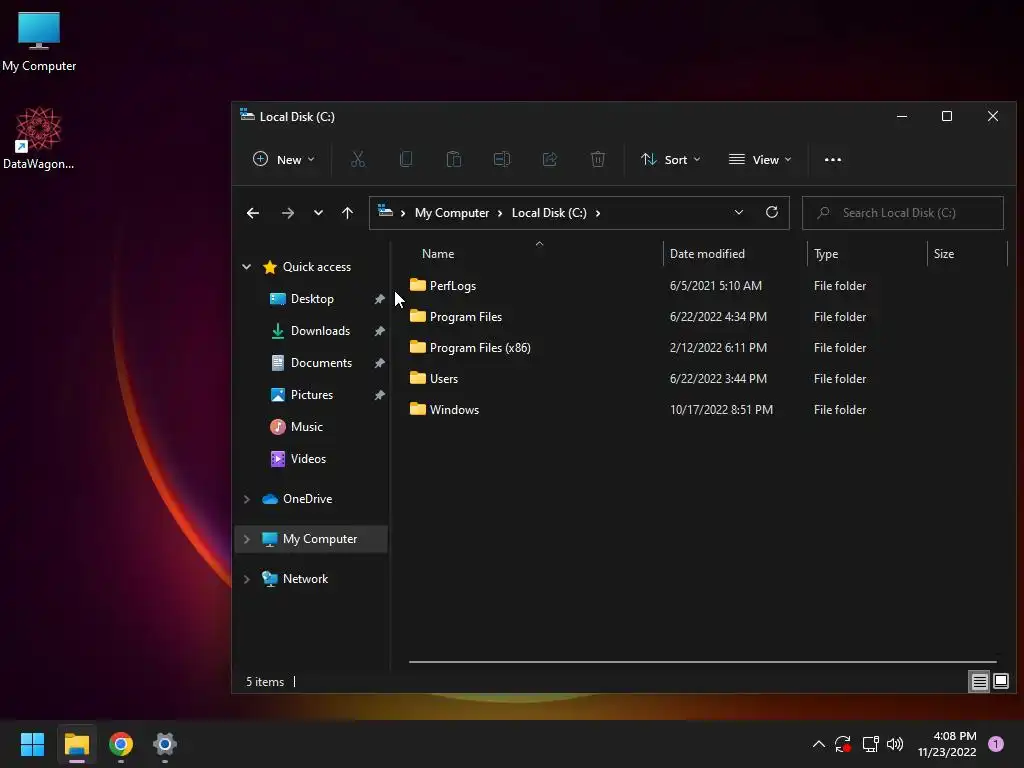The height and width of the screenshot is (768, 1024).
Task: Select Desktop in Quick access
Action: (x=312, y=298)
